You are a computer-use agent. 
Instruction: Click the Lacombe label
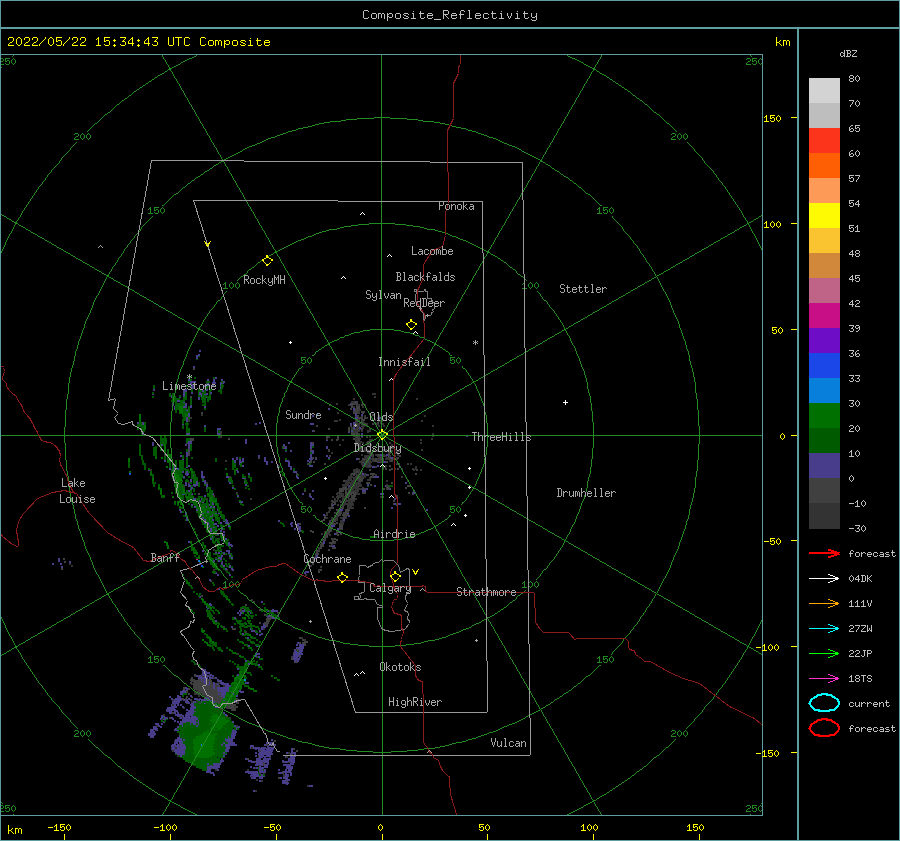click(x=432, y=251)
